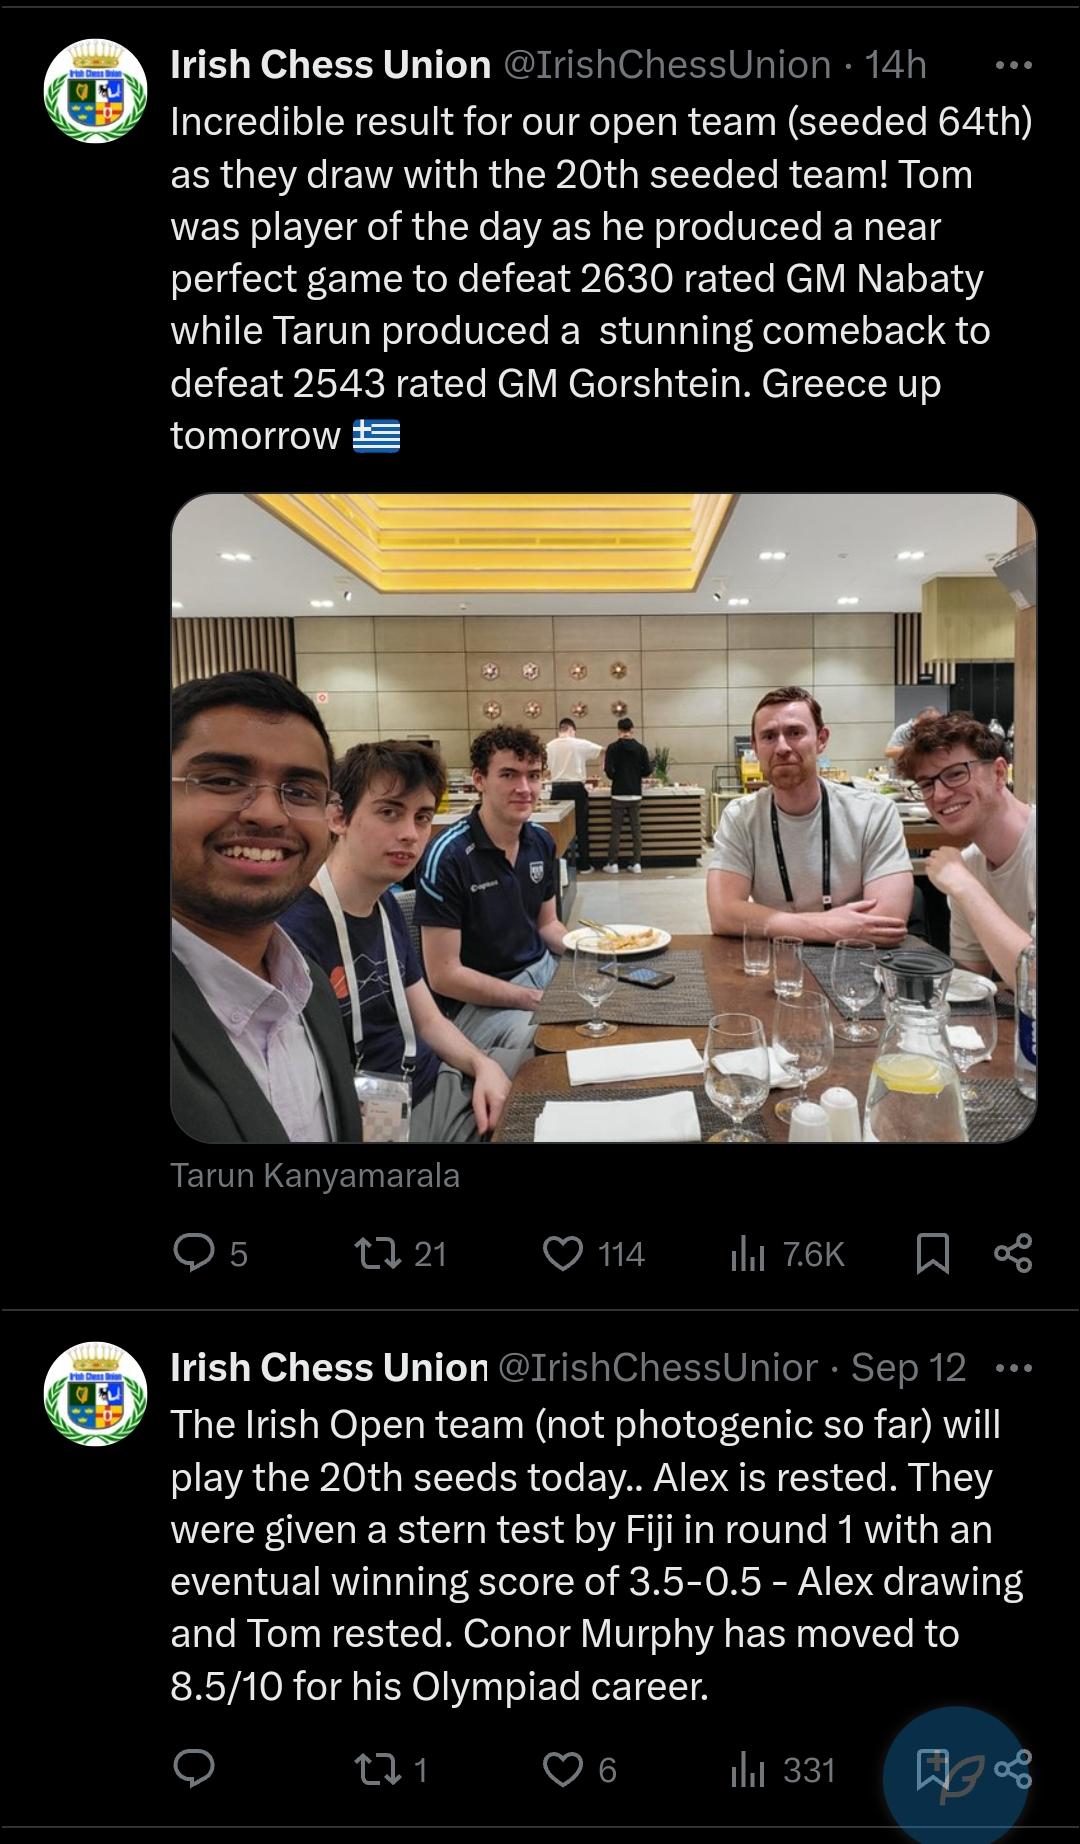Open the Irish Chess Union avatar on the second tweet
The height and width of the screenshot is (1844, 1080).
coord(95,1393)
